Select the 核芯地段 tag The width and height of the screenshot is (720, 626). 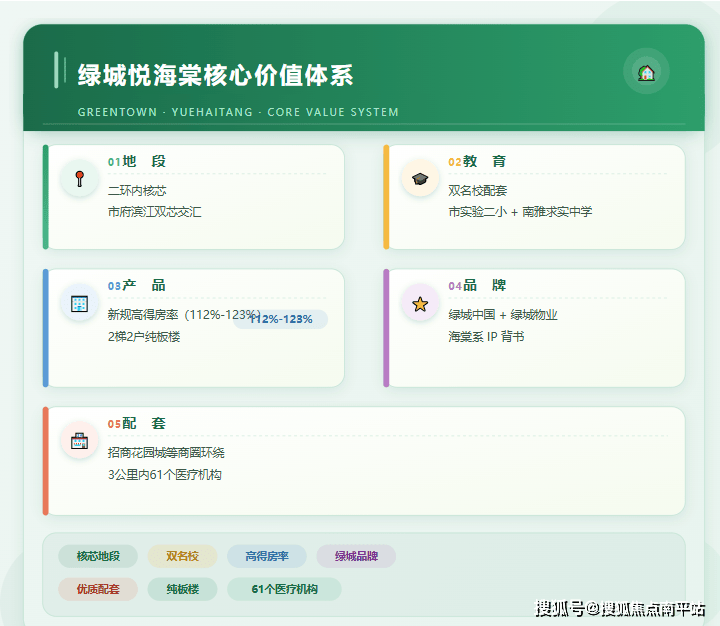point(98,556)
